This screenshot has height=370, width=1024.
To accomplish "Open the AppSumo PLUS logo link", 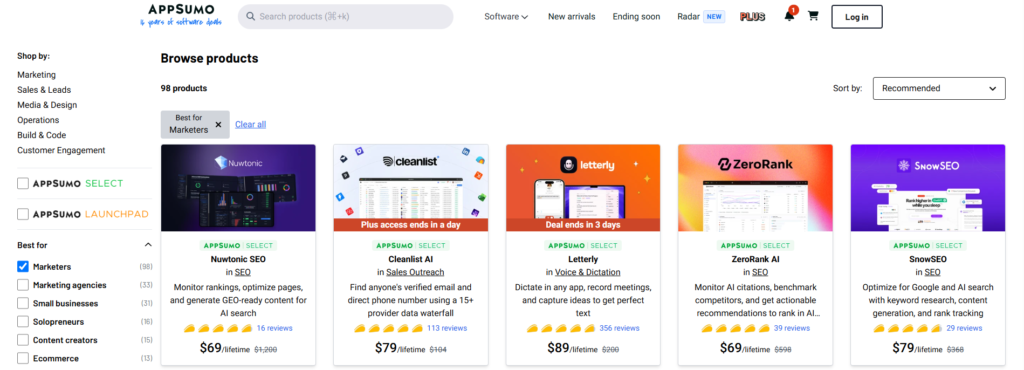I will [x=752, y=16].
